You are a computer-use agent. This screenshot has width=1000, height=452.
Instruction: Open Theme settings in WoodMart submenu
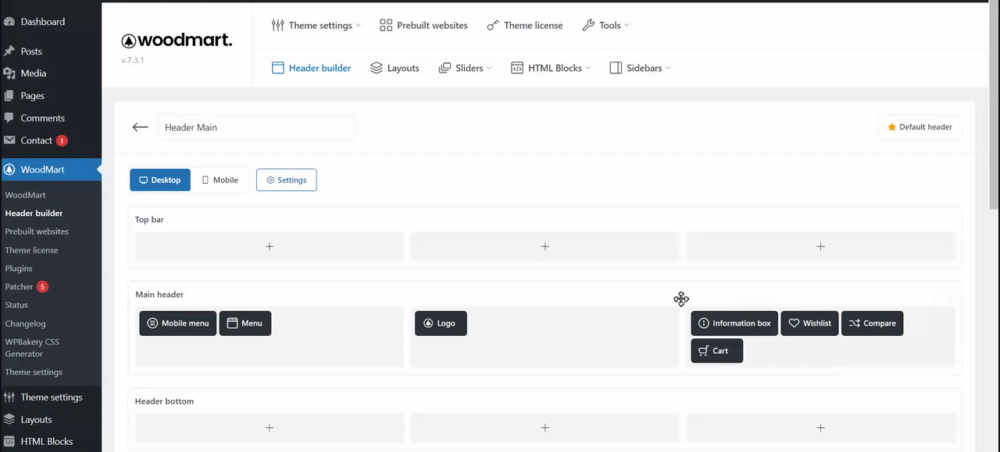[34, 372]
